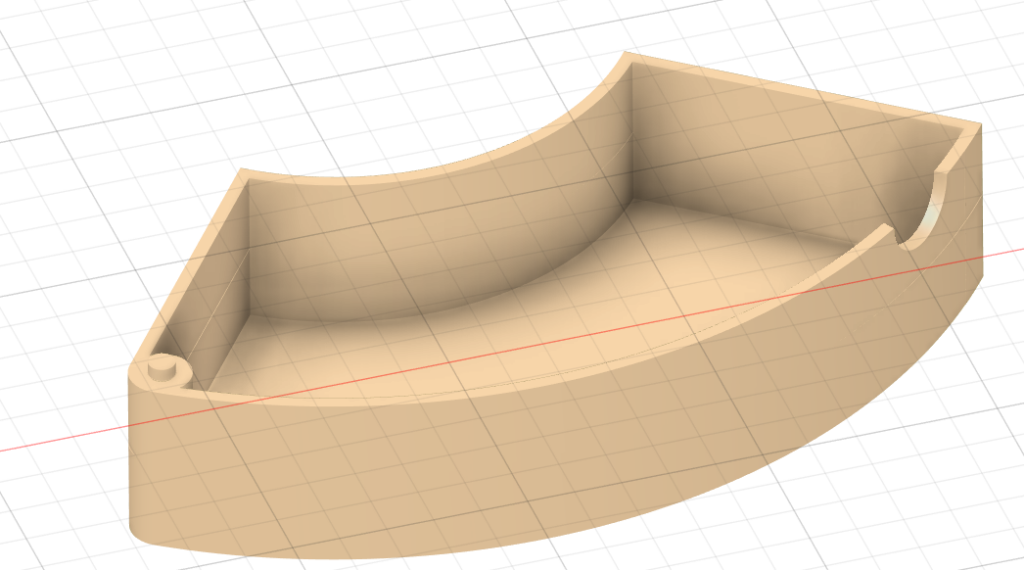Click the semicircular notch in the right wall

point(925,215)
